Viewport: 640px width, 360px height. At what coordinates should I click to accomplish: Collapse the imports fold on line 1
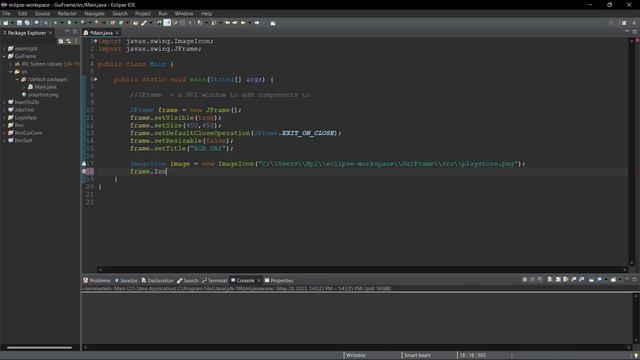(x=96, y=41)
